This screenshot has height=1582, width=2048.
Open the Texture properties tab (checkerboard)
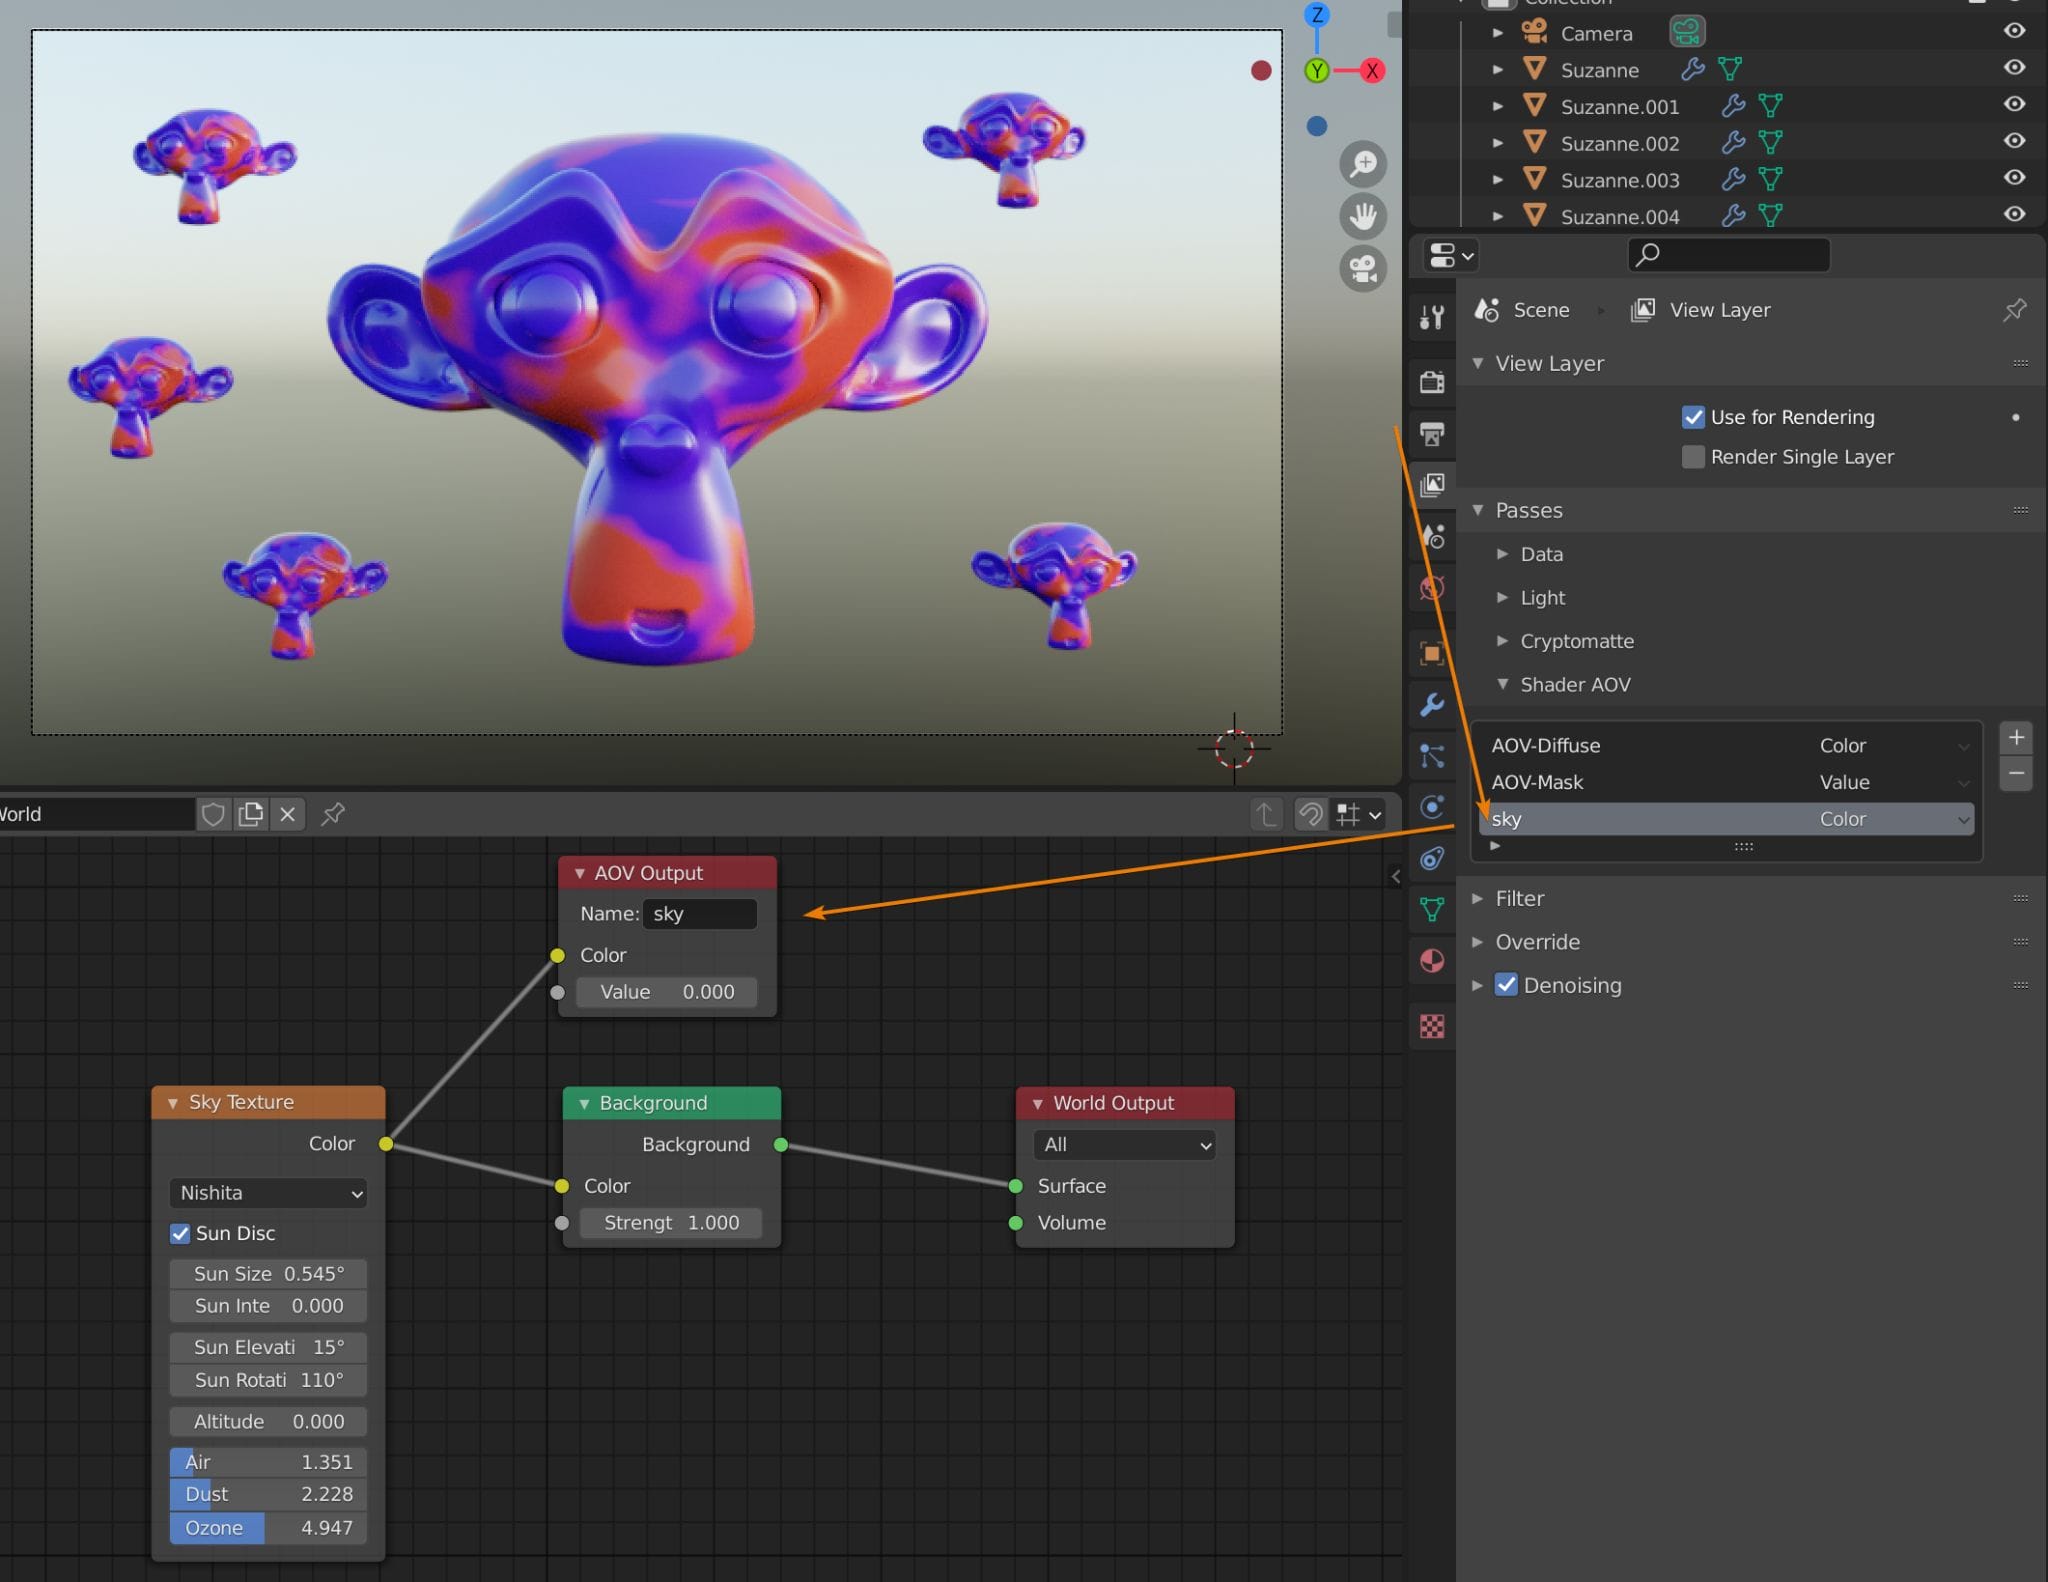1432,1026
